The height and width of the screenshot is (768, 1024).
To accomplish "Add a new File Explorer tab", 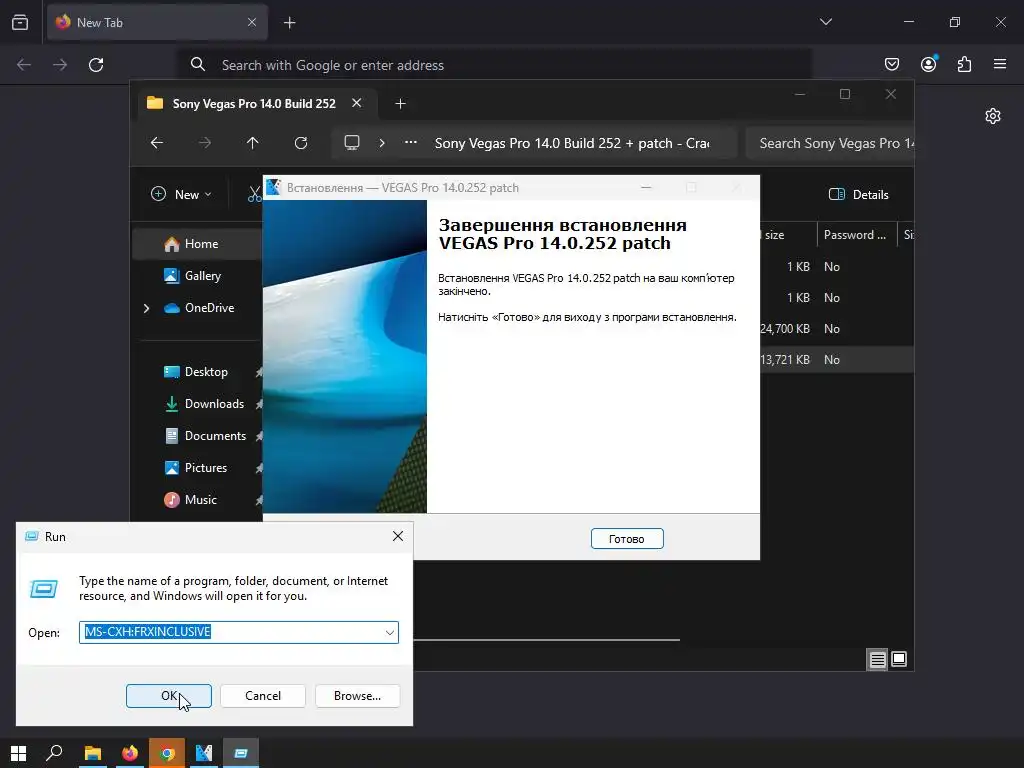I will [400, 103].
